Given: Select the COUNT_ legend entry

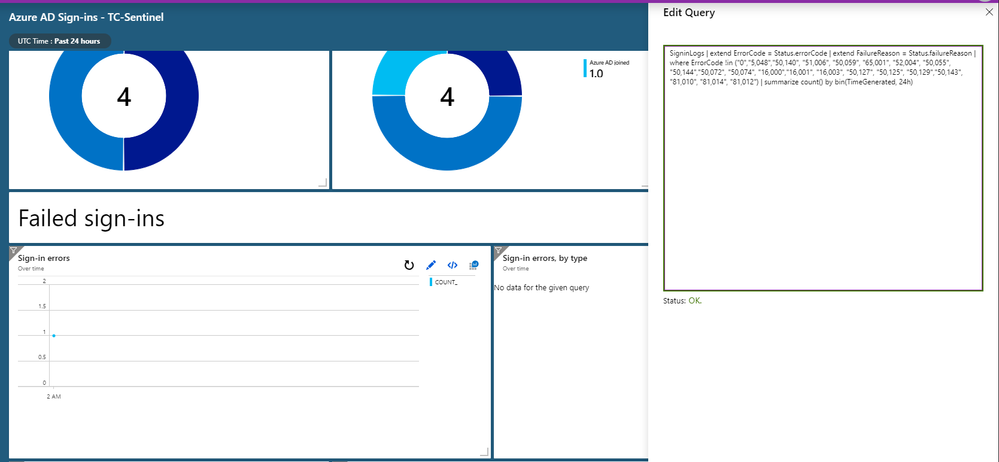Looking at the screenshot, I should click(x=443, y=282).
